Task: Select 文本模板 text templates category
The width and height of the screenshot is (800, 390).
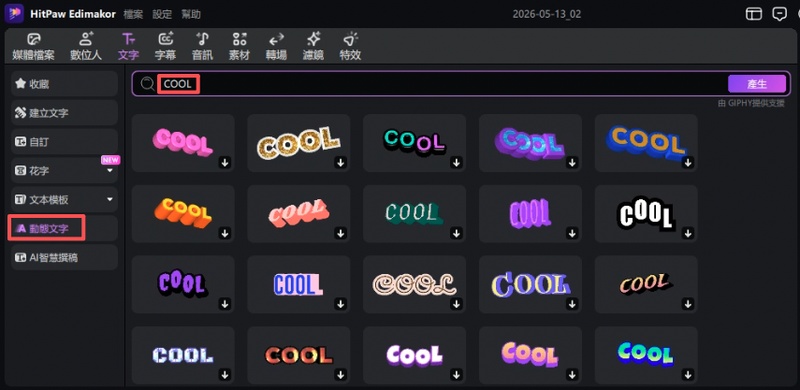Action: [64, 200]
